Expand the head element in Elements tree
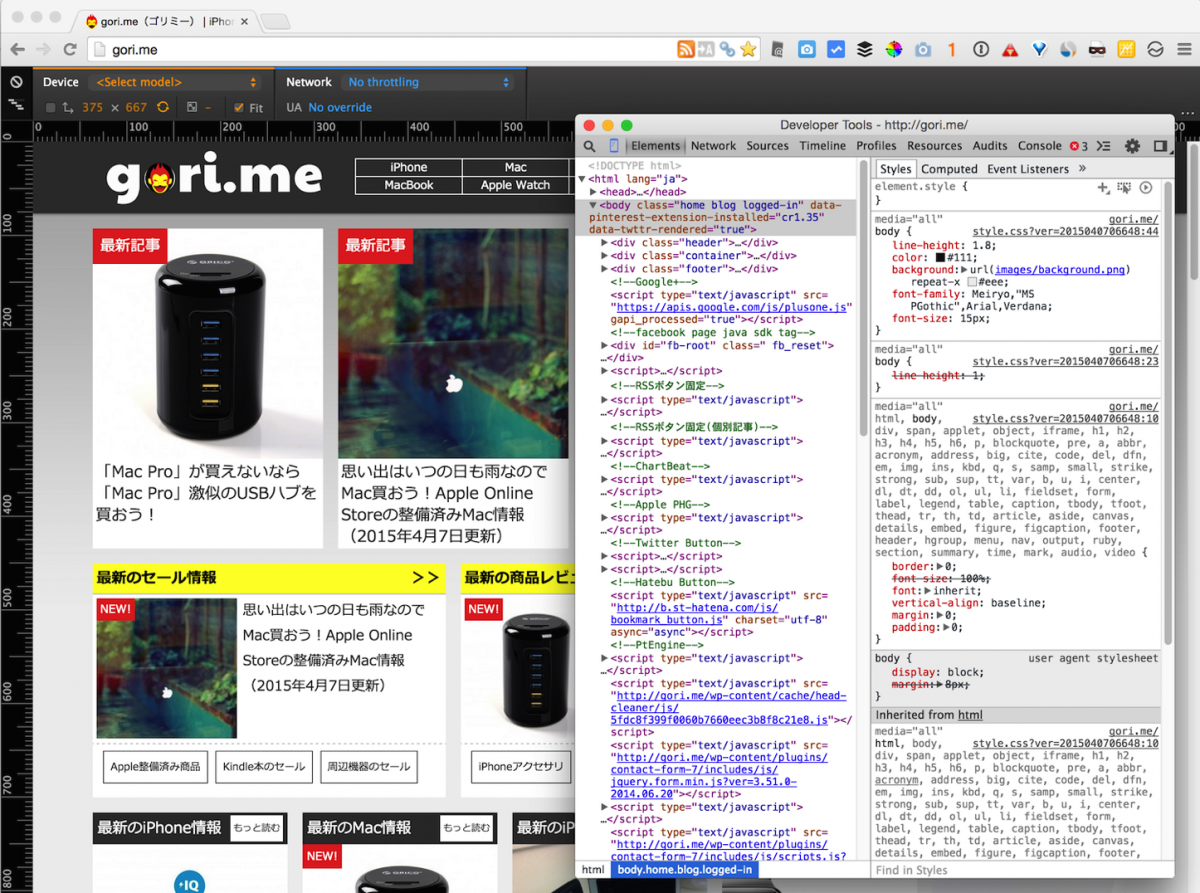Image resolution: width=1200 pixels, height=893 pixels. (x=593, y=192)
